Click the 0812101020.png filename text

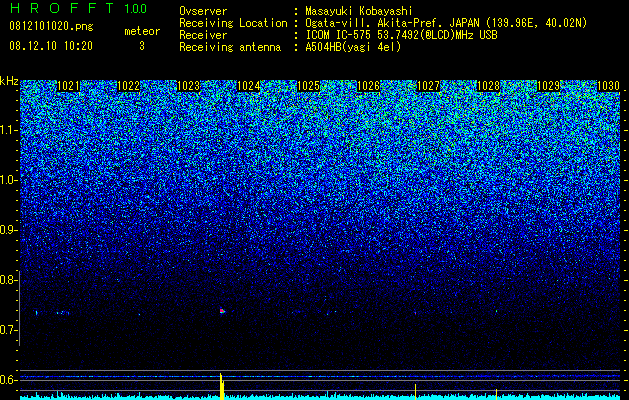coord(51,27)
